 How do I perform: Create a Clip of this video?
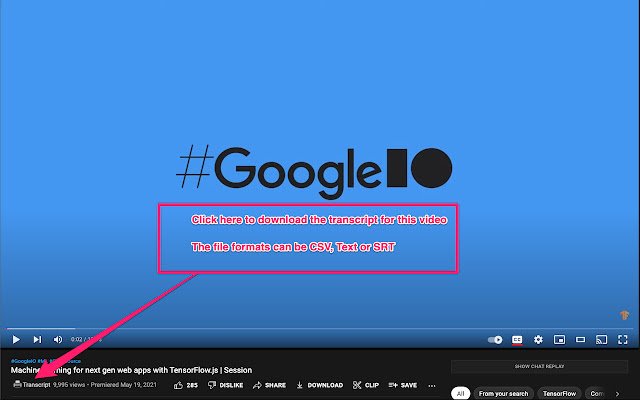366,385
